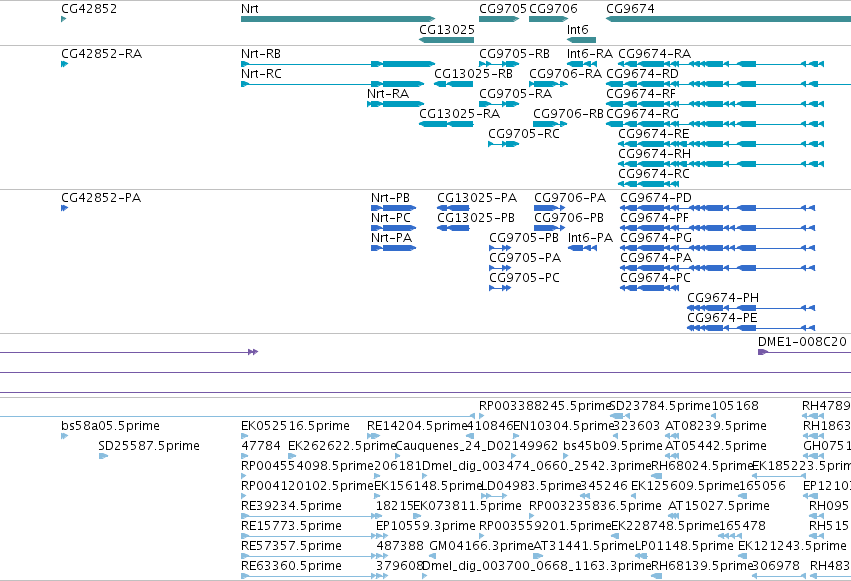
Task: Click the CG9705-RA transcript
Action: coord(499,104)
